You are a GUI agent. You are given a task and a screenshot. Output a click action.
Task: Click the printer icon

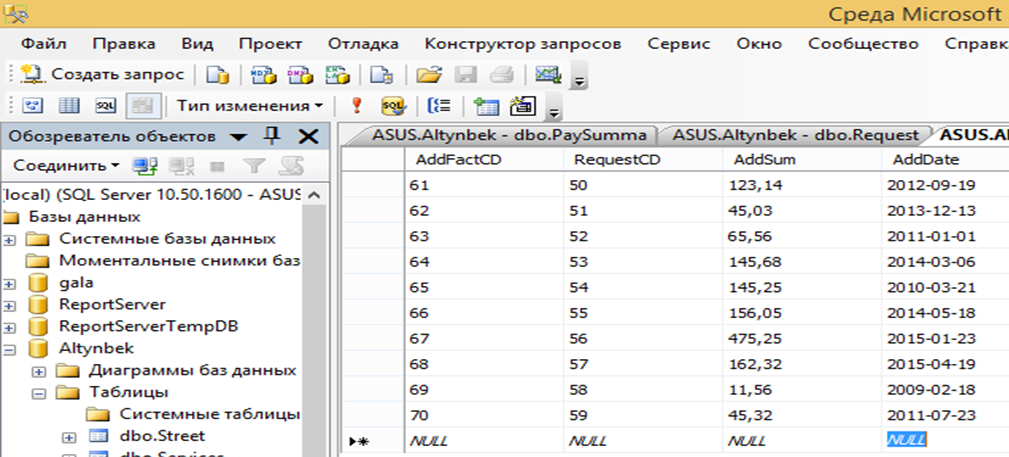[501, 75]
